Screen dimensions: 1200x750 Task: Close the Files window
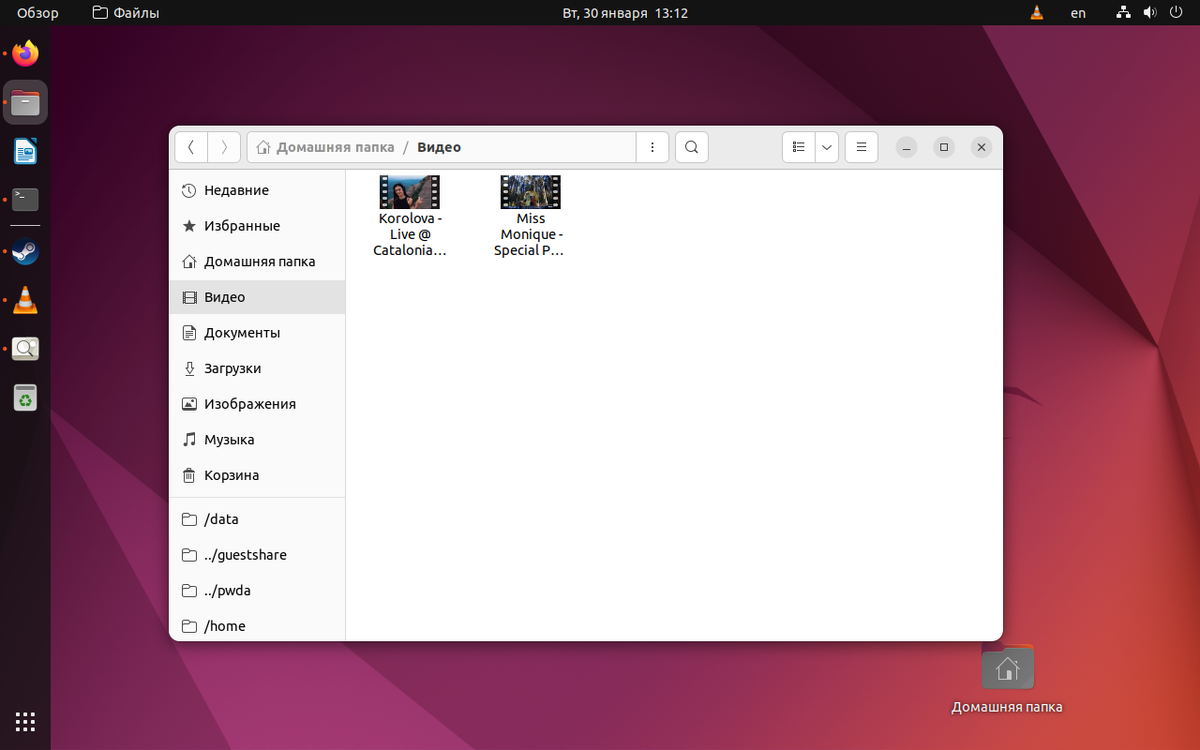pos(982,147)
